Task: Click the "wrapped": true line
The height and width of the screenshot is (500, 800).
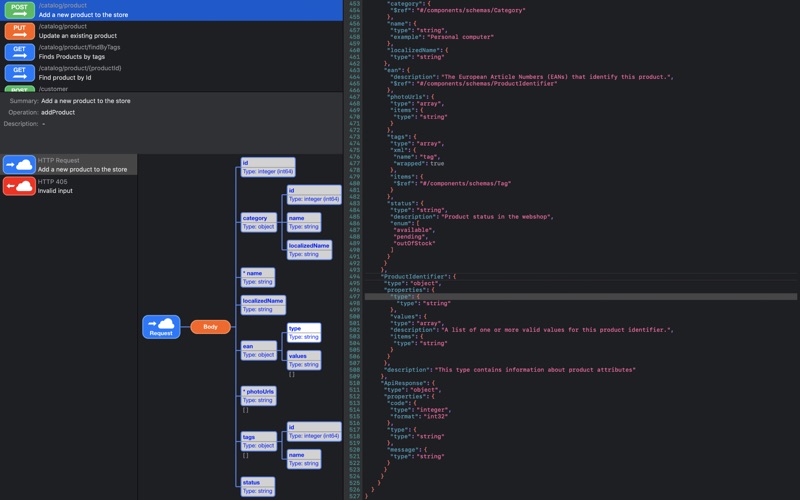Action: pos(419,163)
